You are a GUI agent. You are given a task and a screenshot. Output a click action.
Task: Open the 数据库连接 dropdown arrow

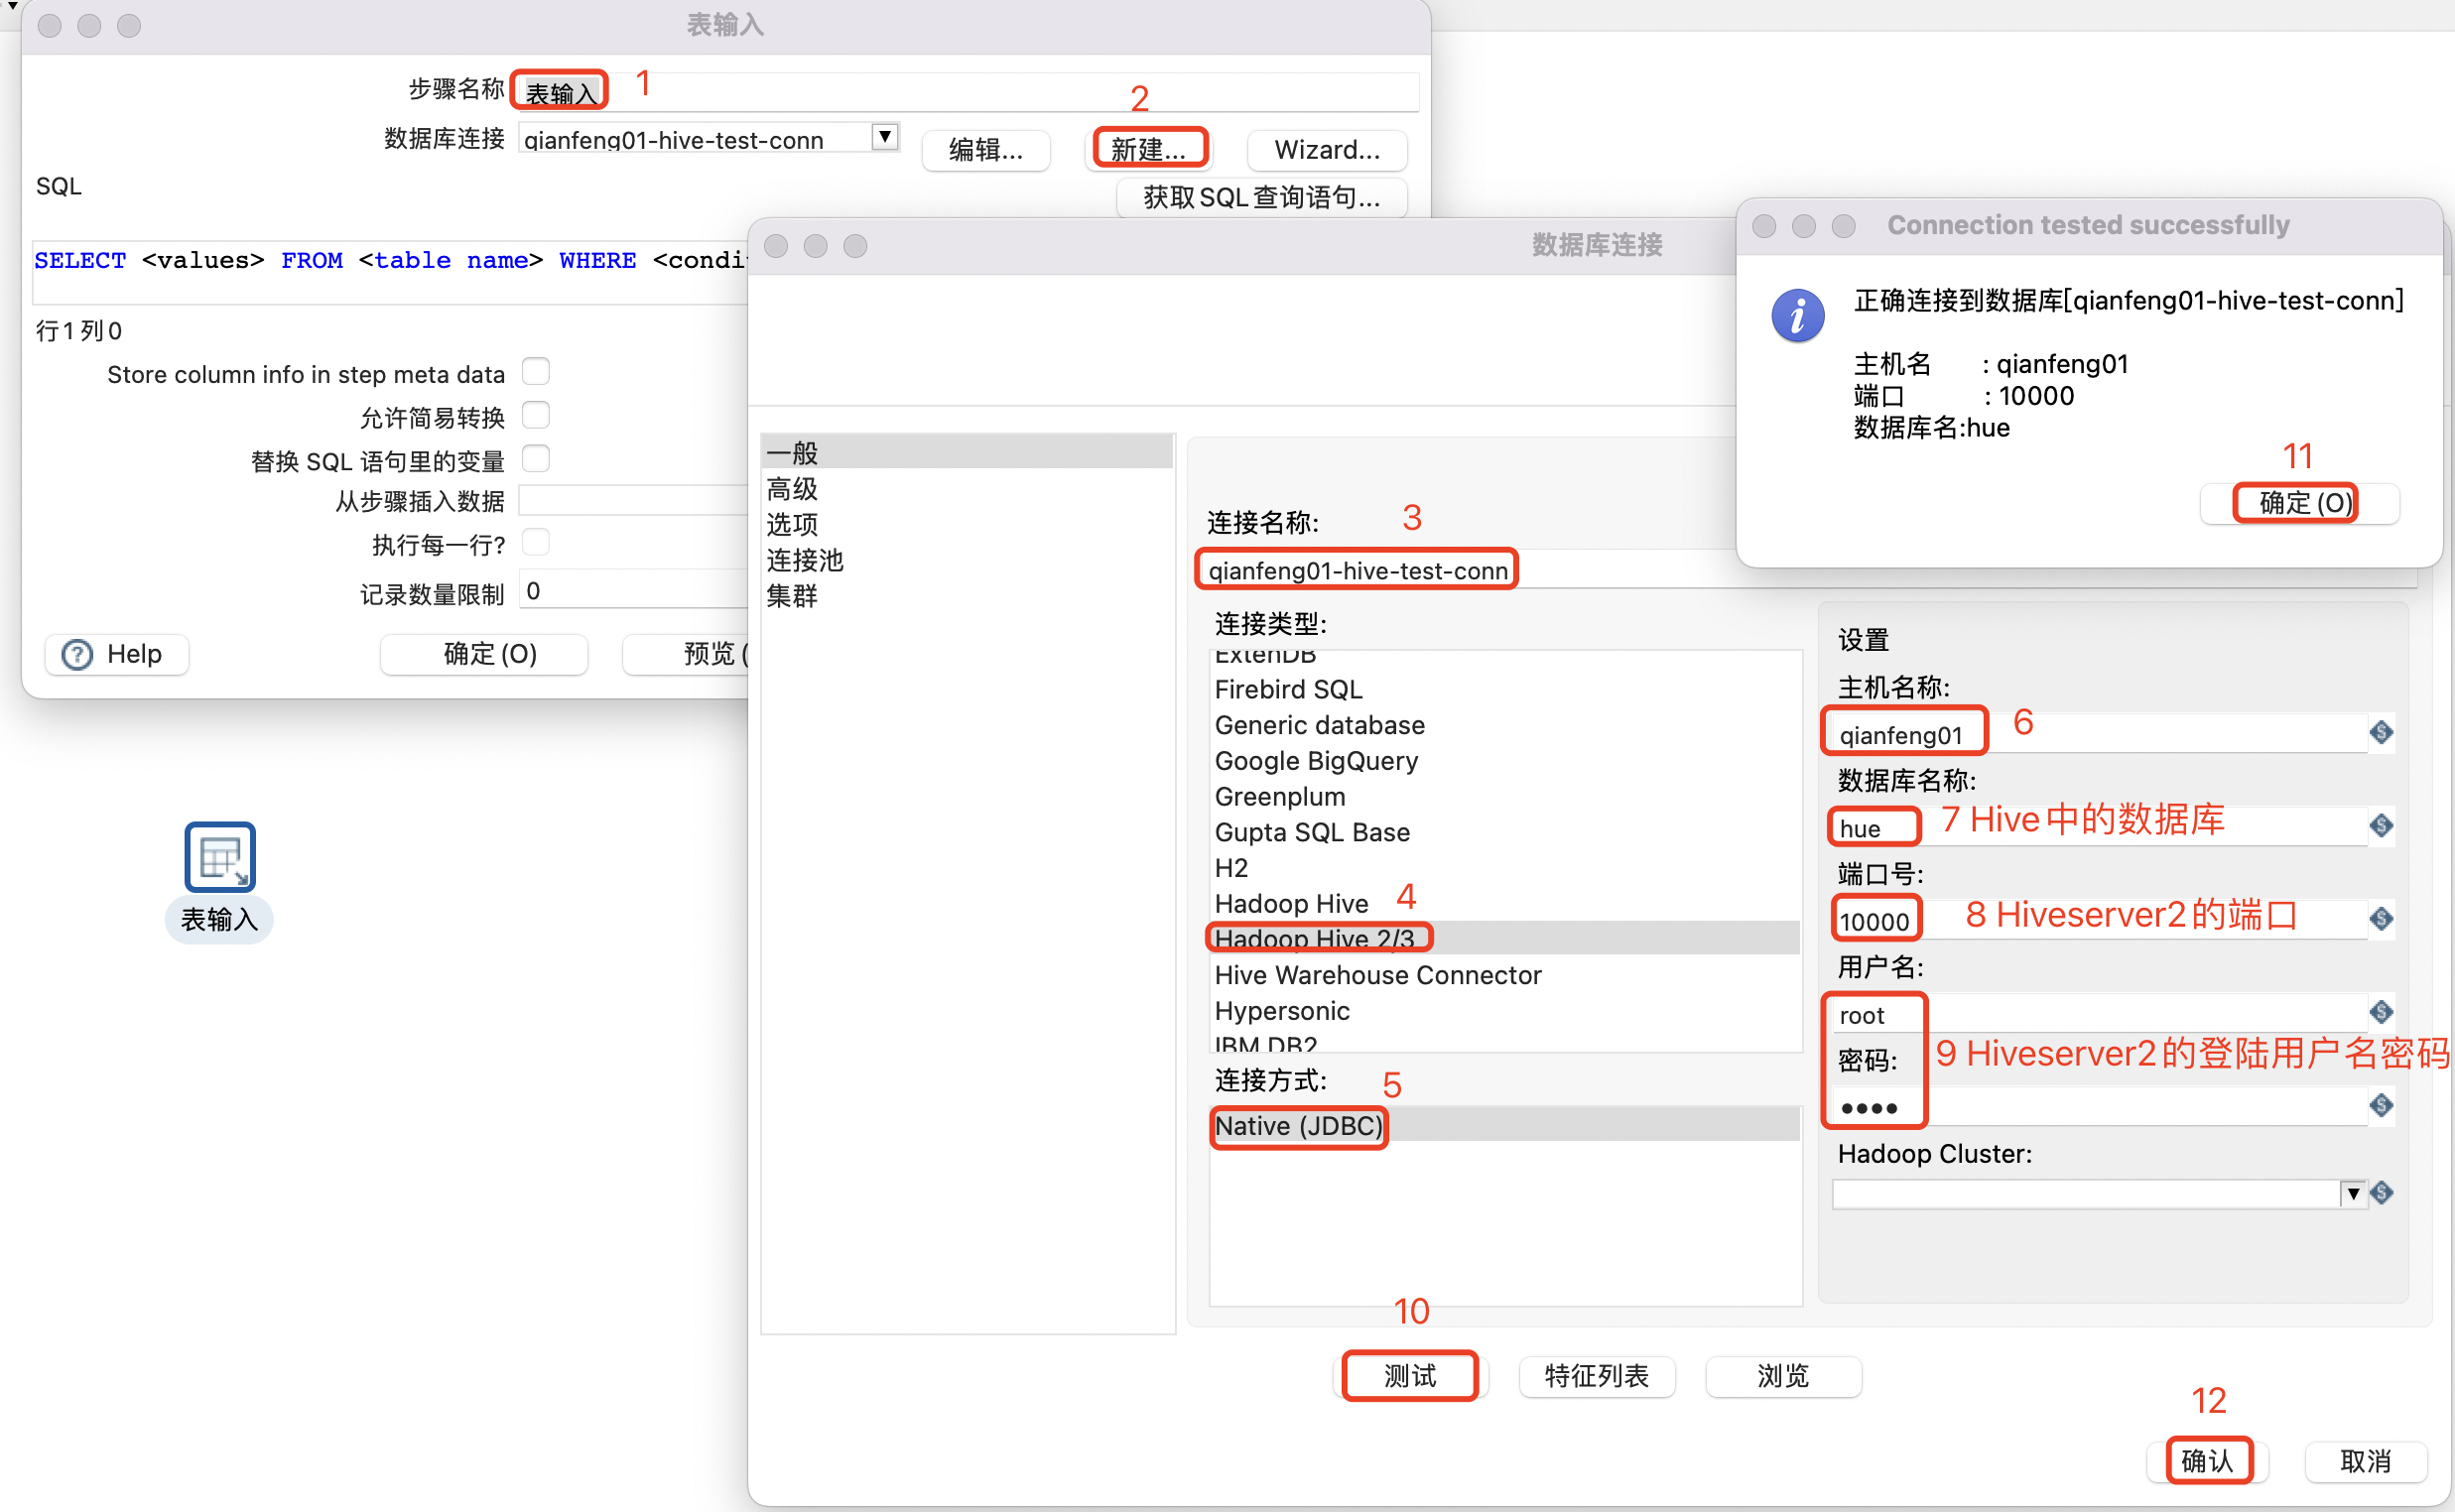[x=884, y=136]
